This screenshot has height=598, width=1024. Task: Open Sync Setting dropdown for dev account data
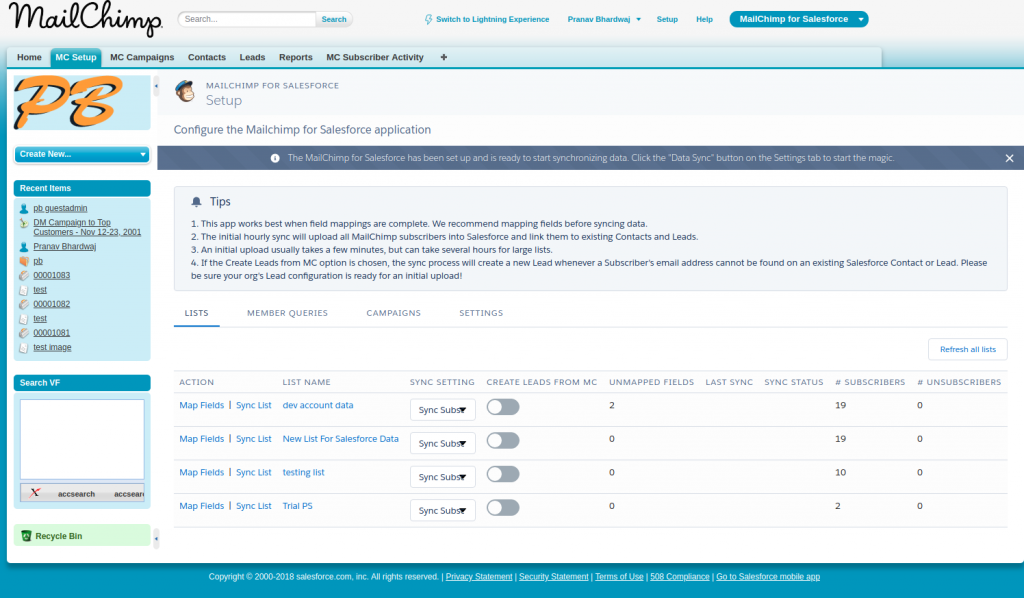(x=443, y=410)
